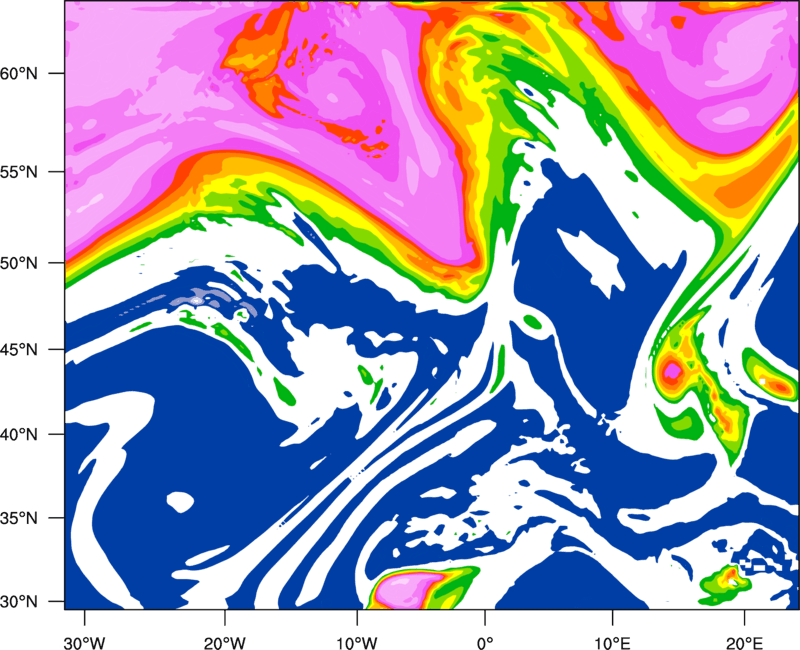Click the 60°N latitude label
Image resolution: width=800 pixels, height=650 pixels.
click(19, 73)
